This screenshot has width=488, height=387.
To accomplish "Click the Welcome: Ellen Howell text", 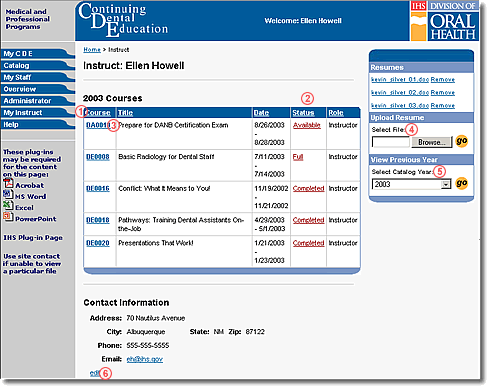I will (303, 21).
